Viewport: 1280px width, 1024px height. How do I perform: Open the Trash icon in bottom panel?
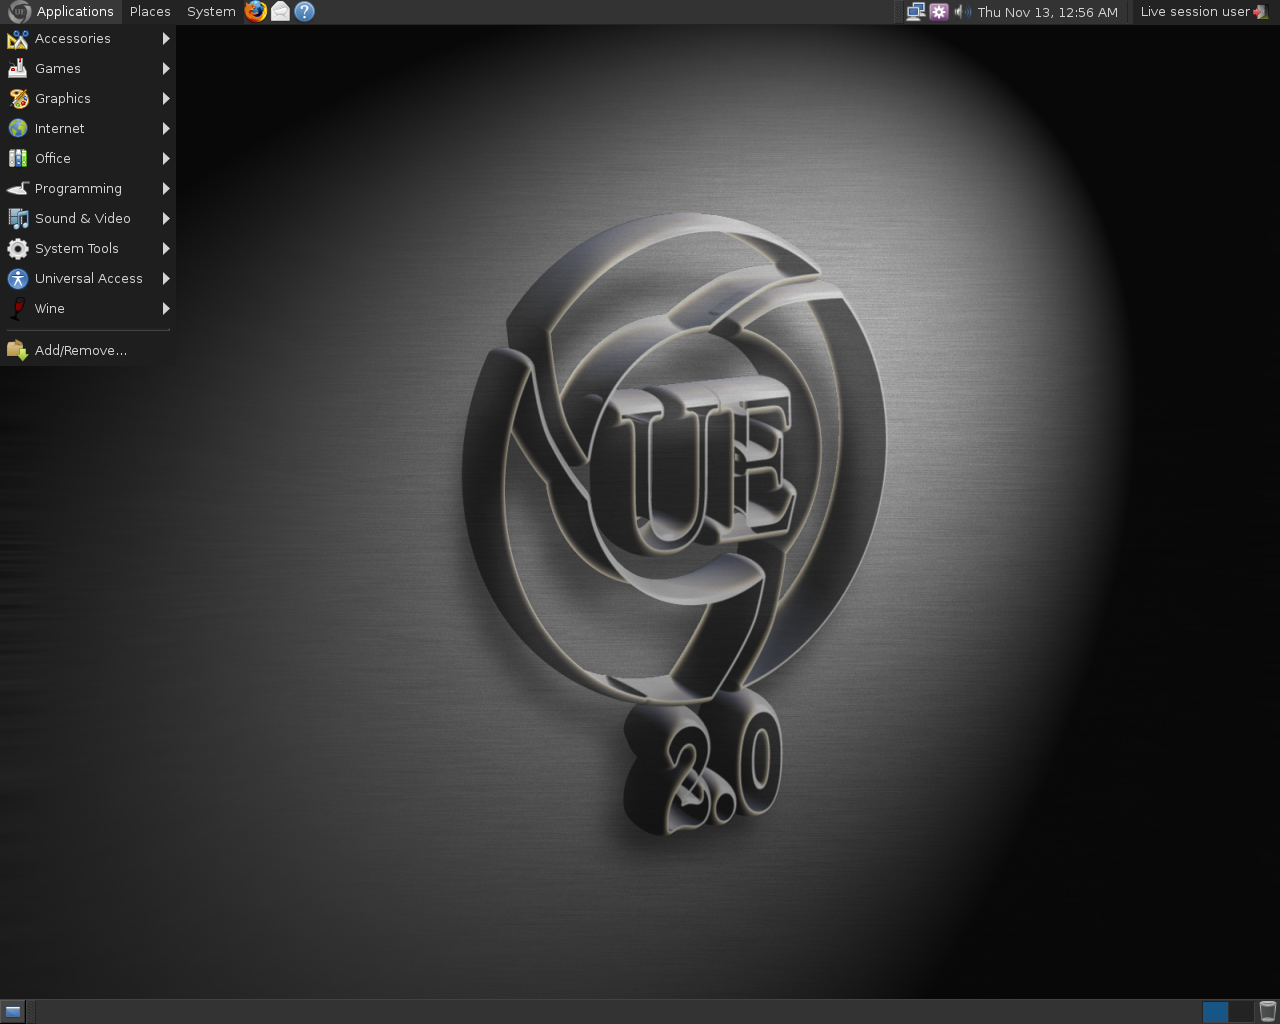[x=1268, y=1011]
